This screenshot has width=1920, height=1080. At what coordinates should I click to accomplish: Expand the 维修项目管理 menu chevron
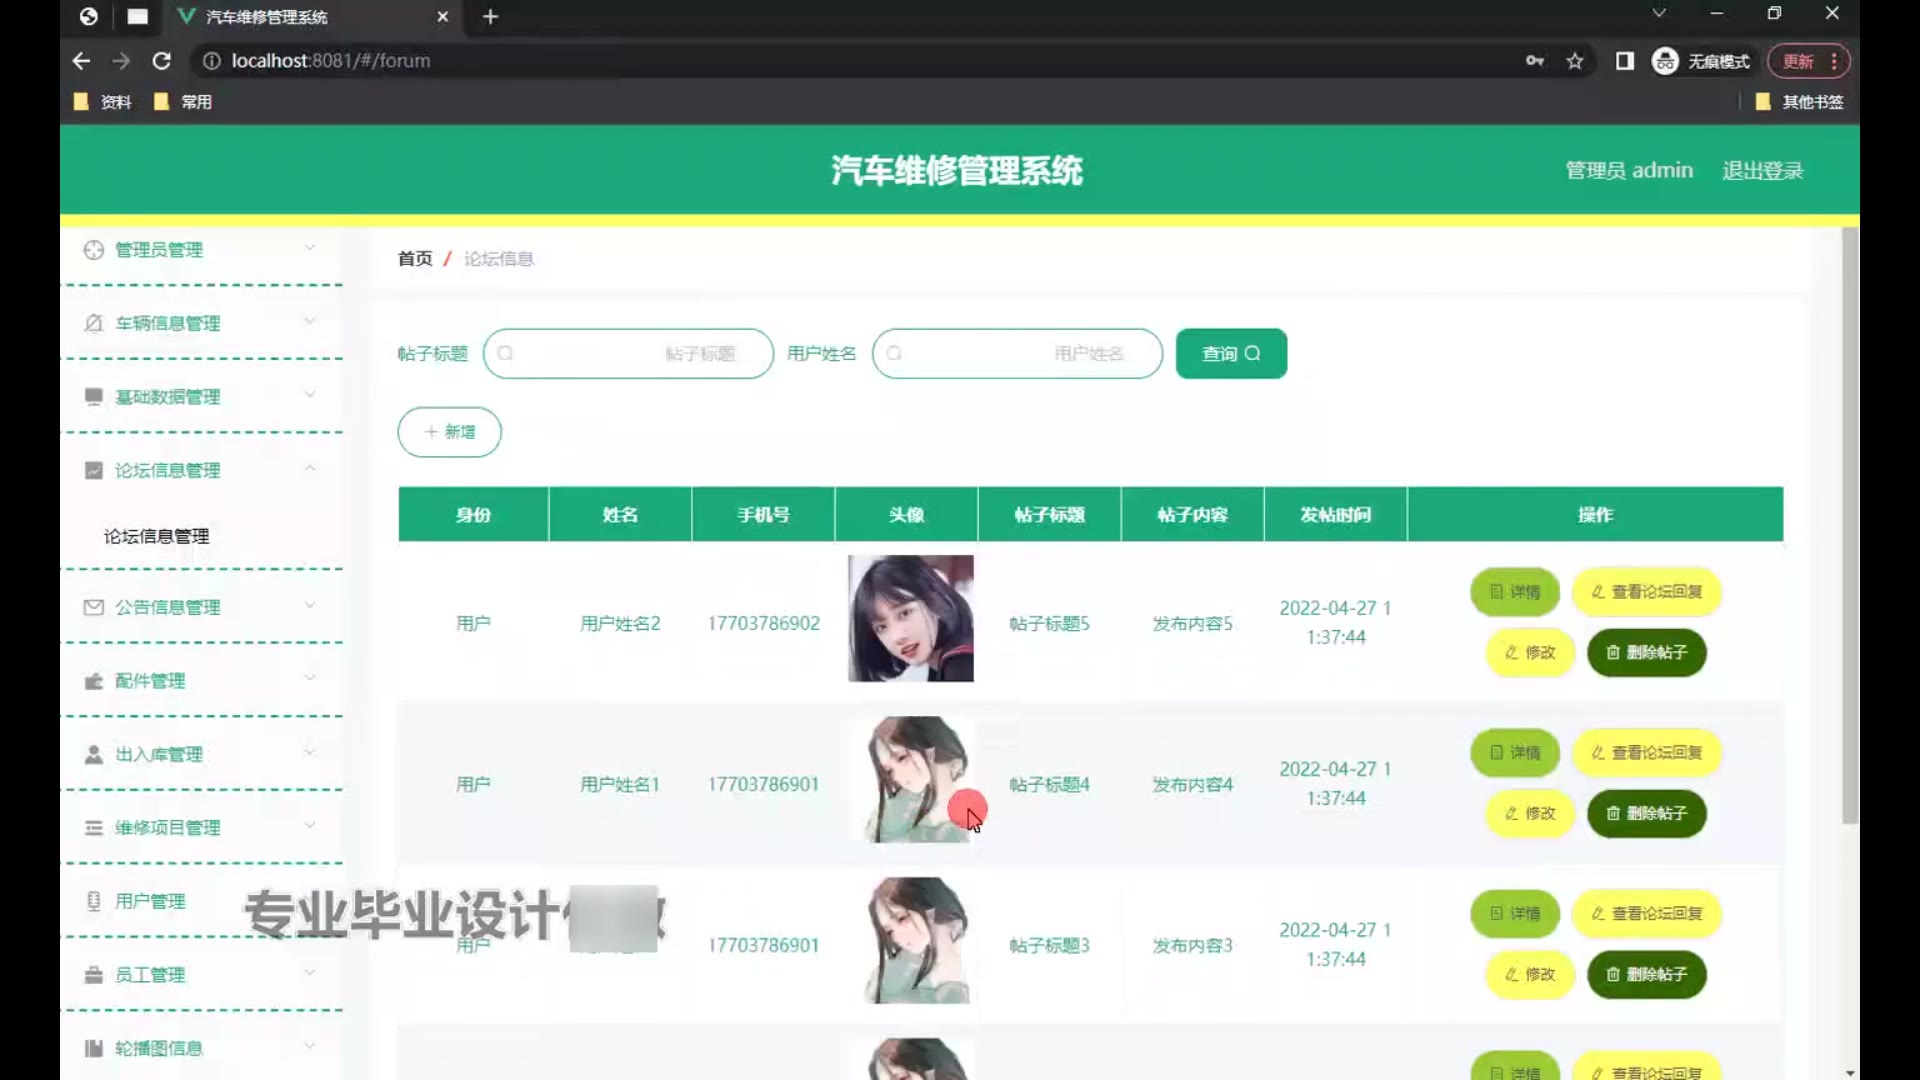[x=310, y=826]
